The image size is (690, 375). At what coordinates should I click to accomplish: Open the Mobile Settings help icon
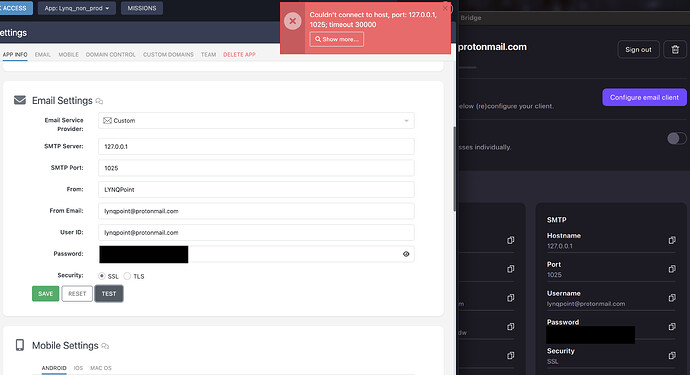[105, 346]
